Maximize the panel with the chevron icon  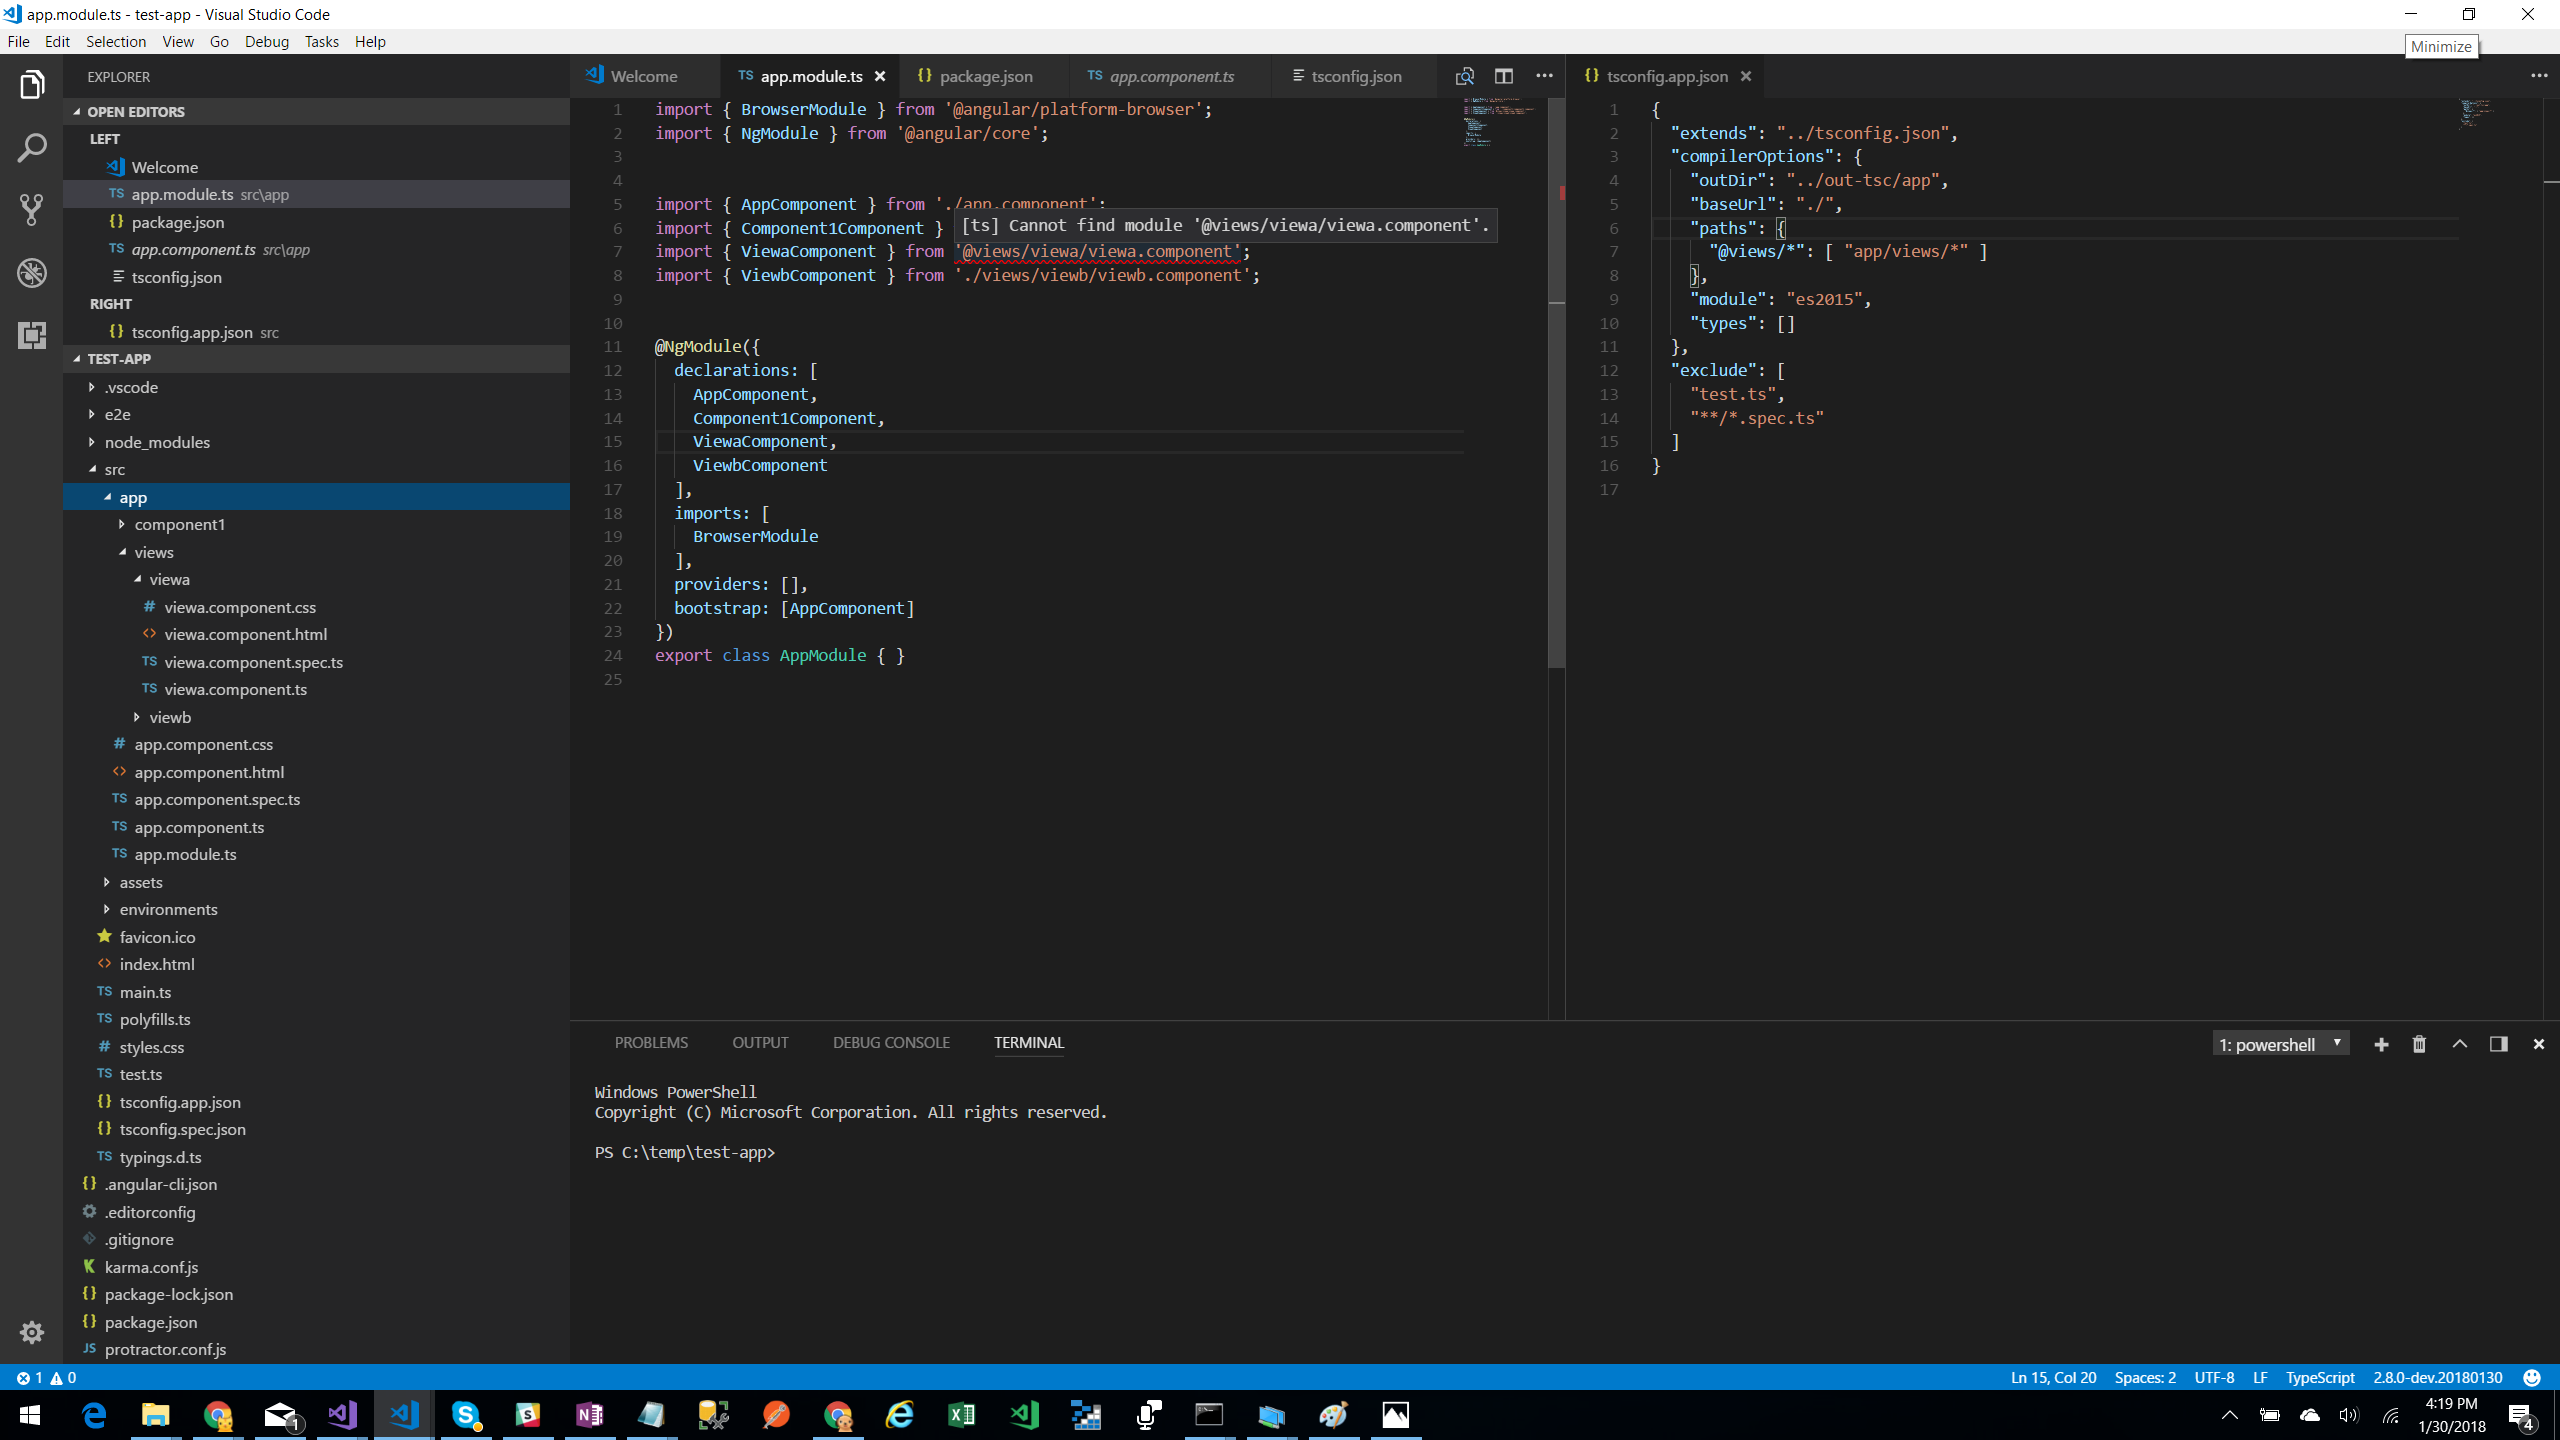pyautogui.click(x=2459, y=1043)
